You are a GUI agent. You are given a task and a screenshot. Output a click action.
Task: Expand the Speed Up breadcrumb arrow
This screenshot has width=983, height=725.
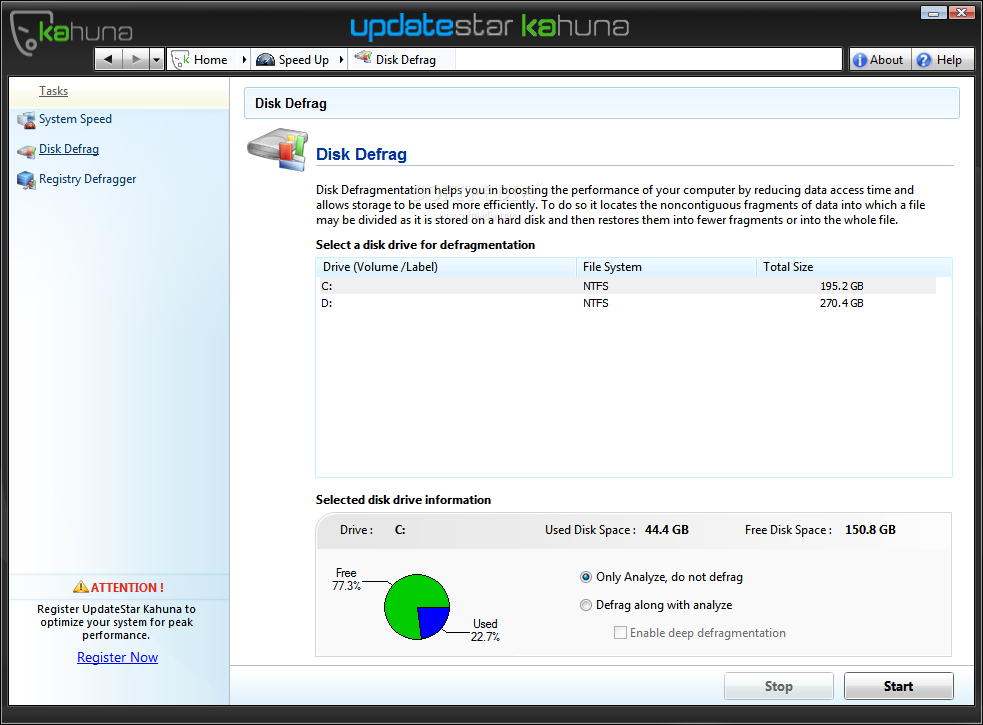341,60
